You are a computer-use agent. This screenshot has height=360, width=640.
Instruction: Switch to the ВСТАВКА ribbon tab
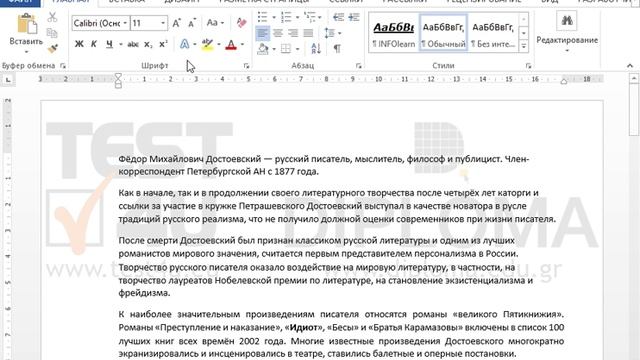point(127,2)
